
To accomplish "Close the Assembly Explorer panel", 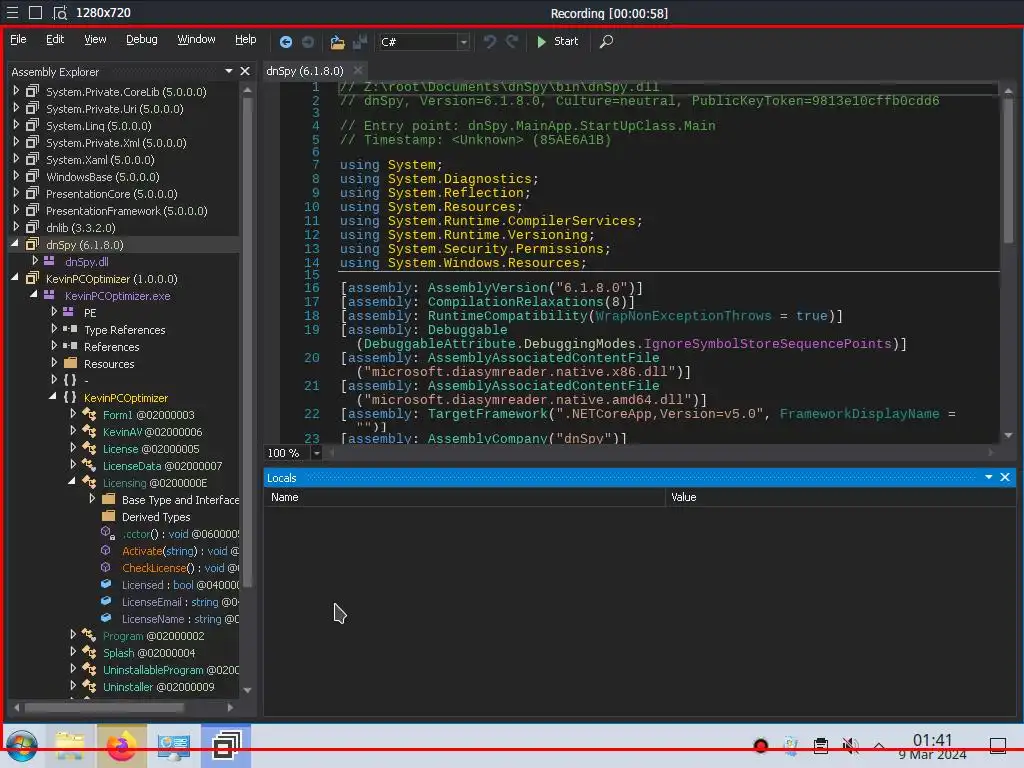I will click(245, 71).
